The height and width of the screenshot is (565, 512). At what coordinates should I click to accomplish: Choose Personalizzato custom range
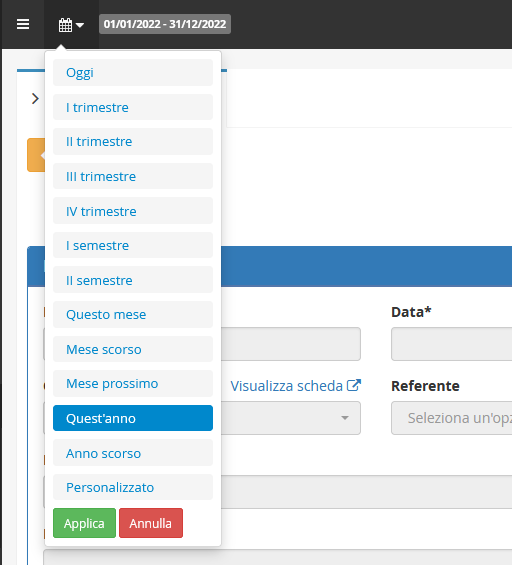point(133,487)
